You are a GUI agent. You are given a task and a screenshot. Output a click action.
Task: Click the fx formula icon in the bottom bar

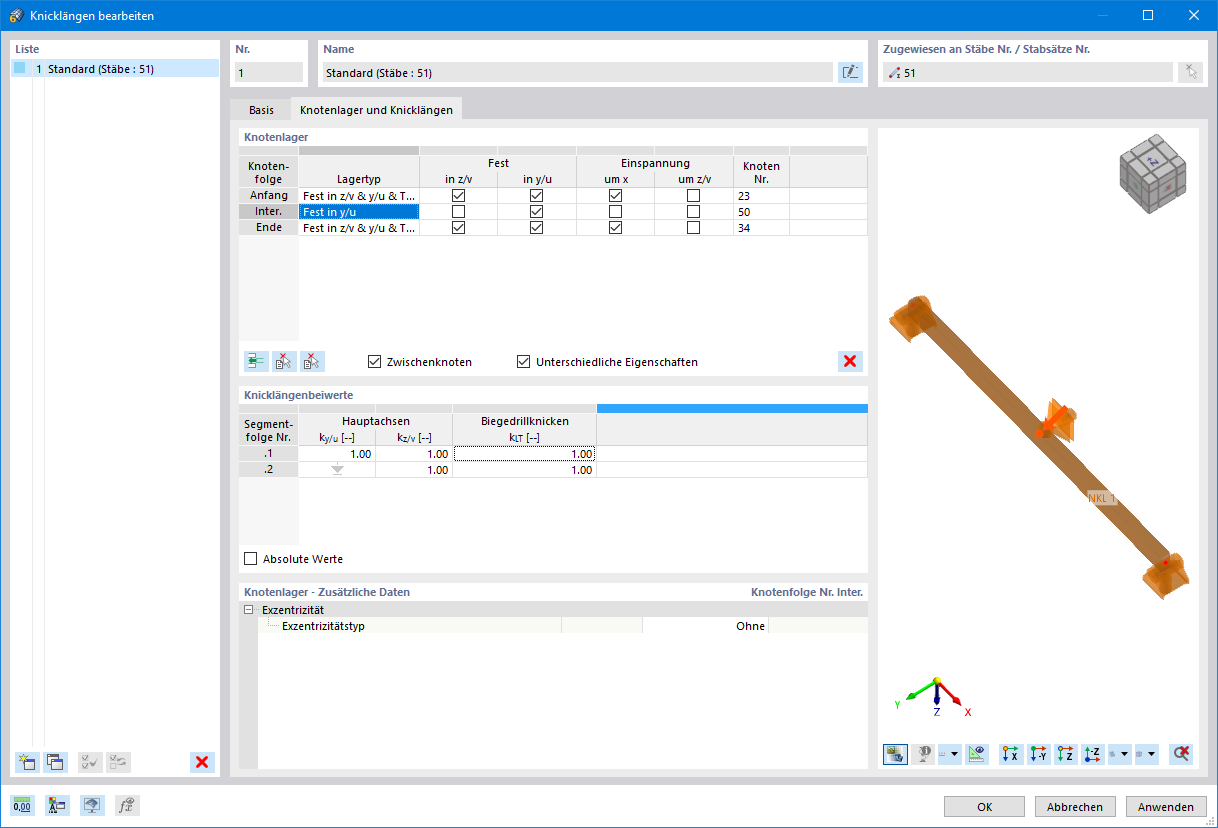click(x=127, y=806)
